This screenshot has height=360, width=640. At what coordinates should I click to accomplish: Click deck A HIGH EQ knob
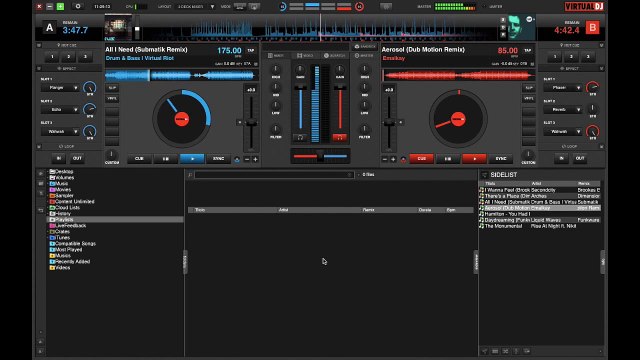tap(276, 69)
